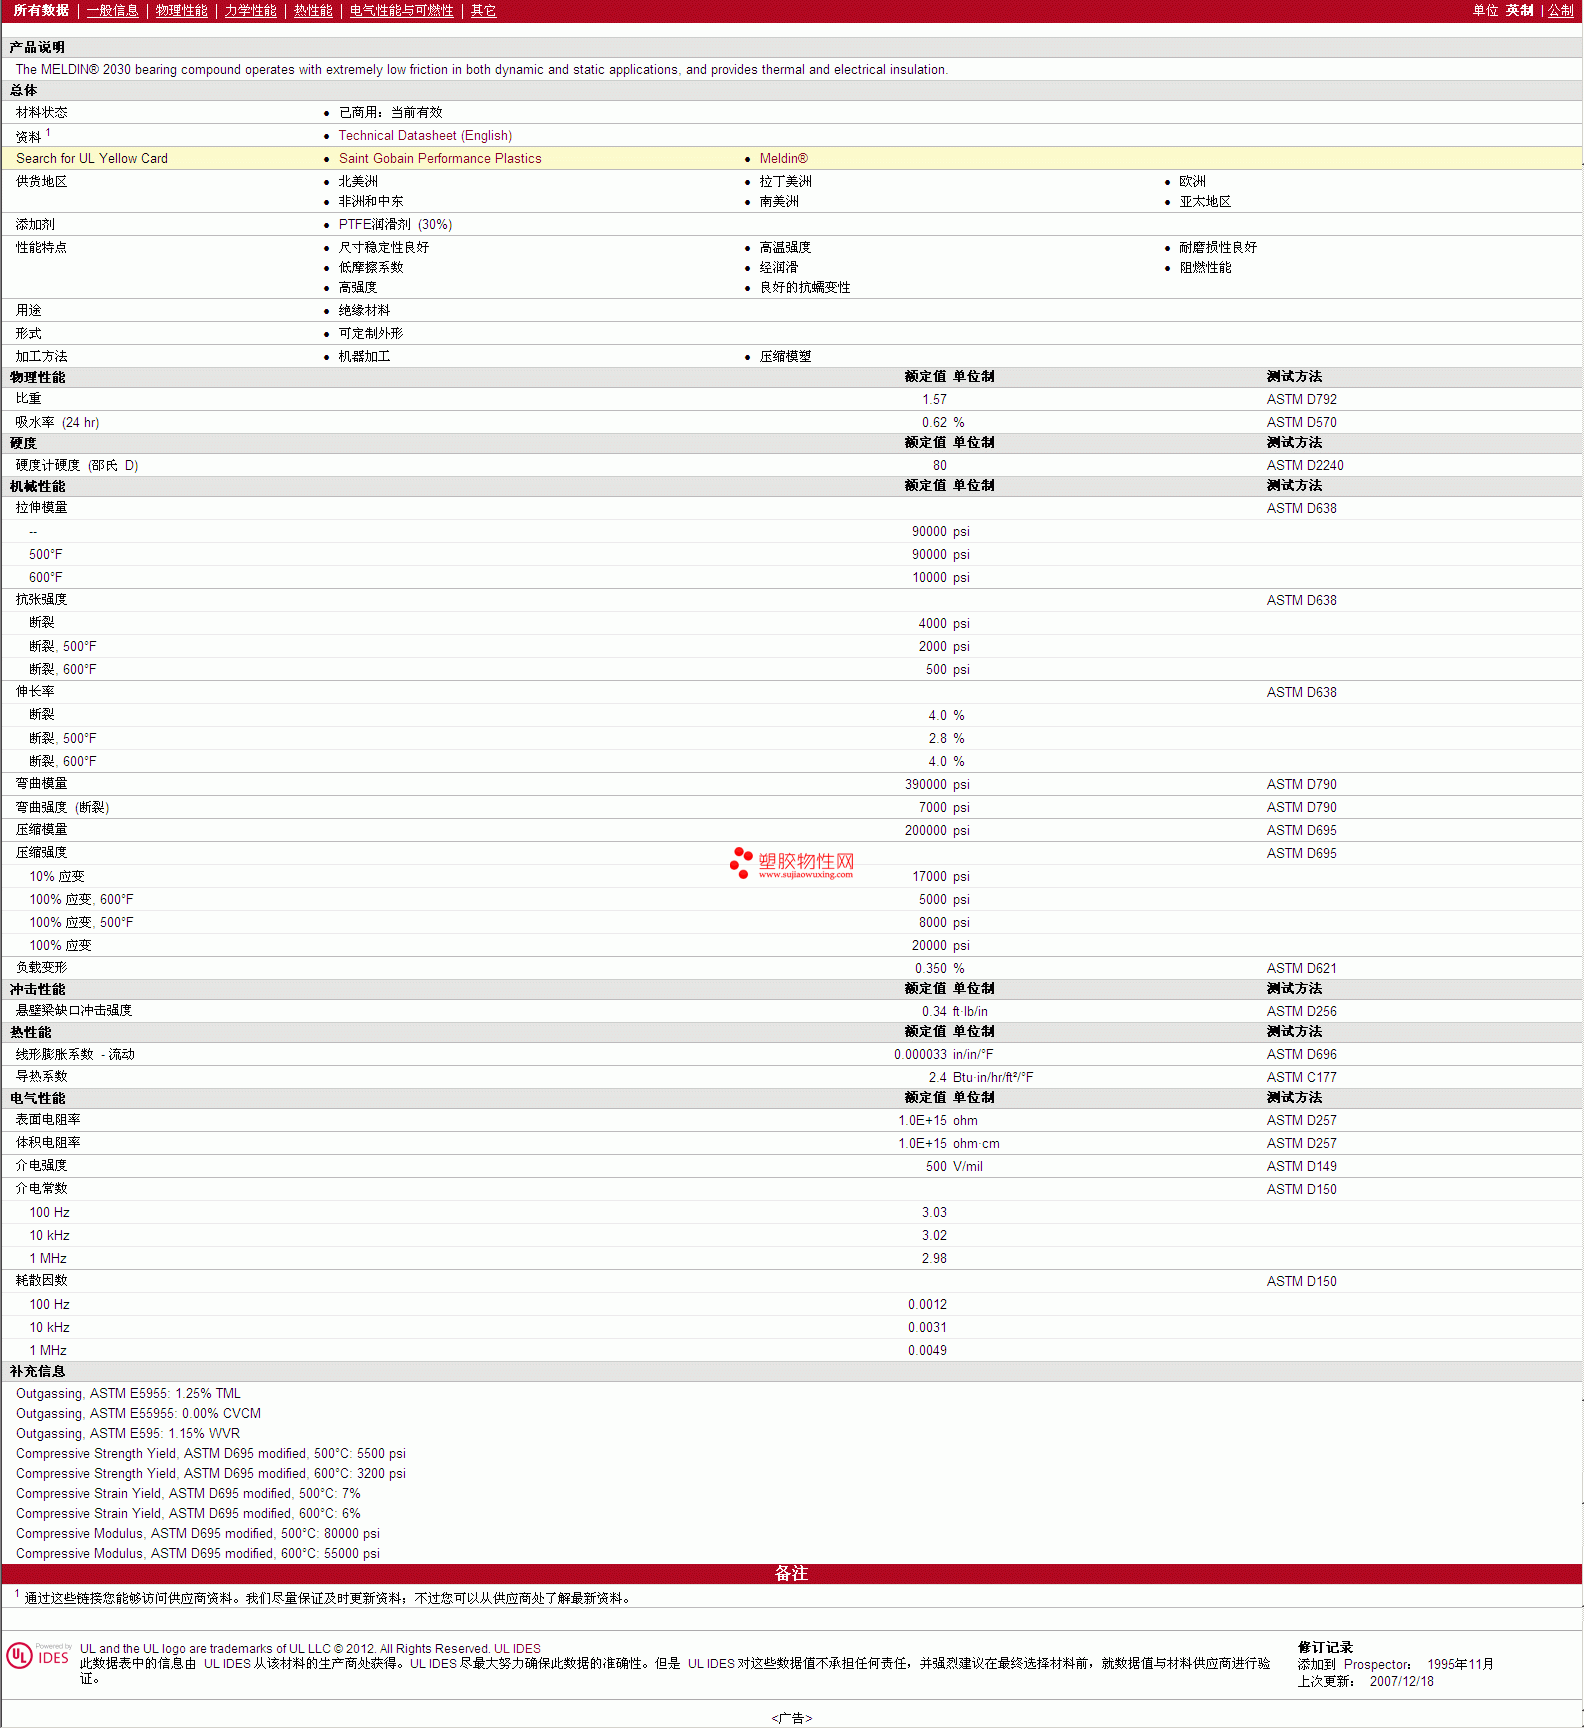Click the 广告 placeholder at bottom

(791, 1718)
